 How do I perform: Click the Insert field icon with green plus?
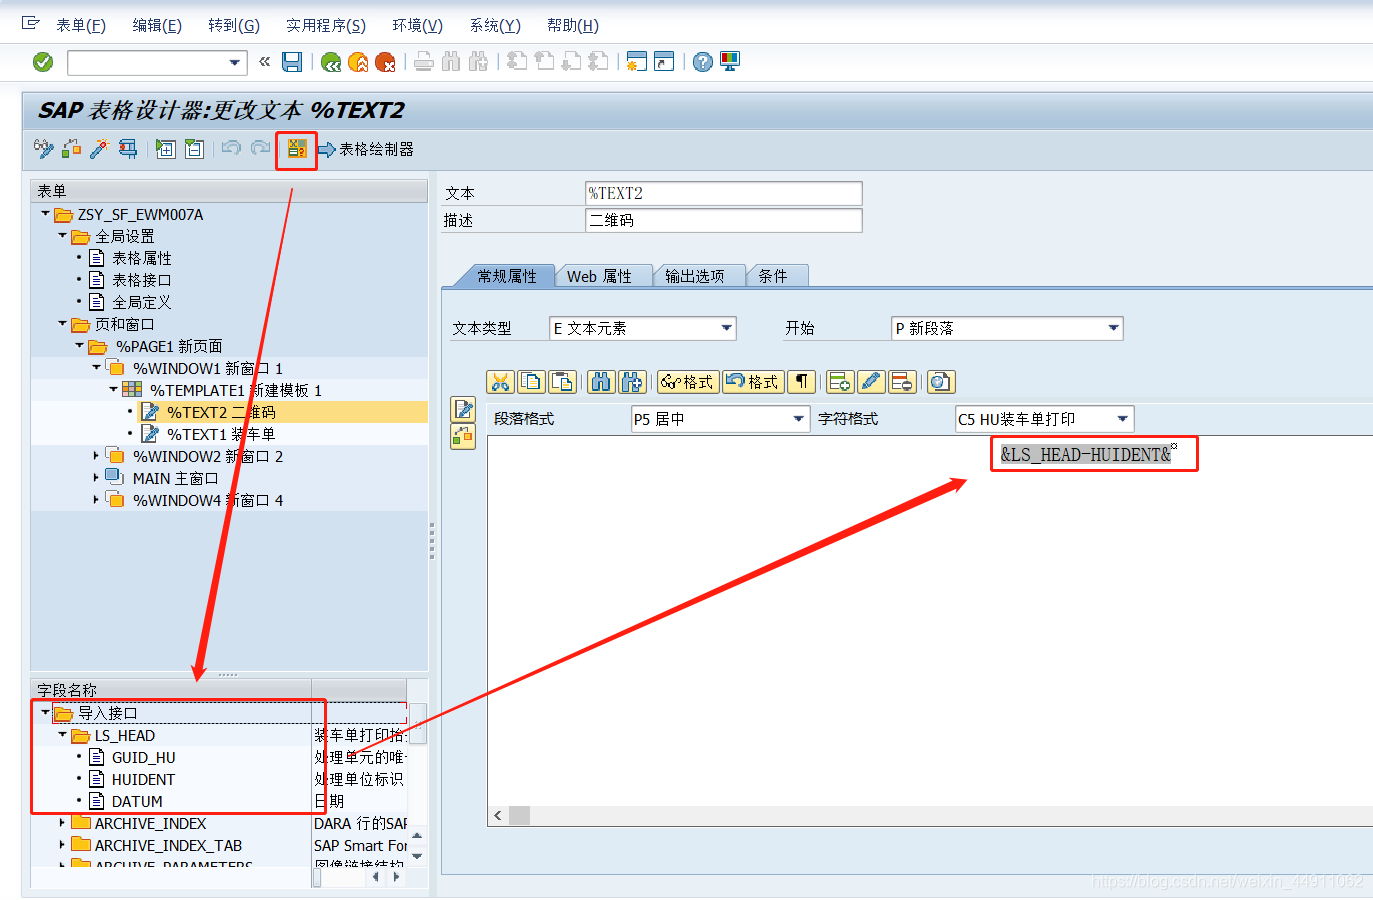[840, 382]
